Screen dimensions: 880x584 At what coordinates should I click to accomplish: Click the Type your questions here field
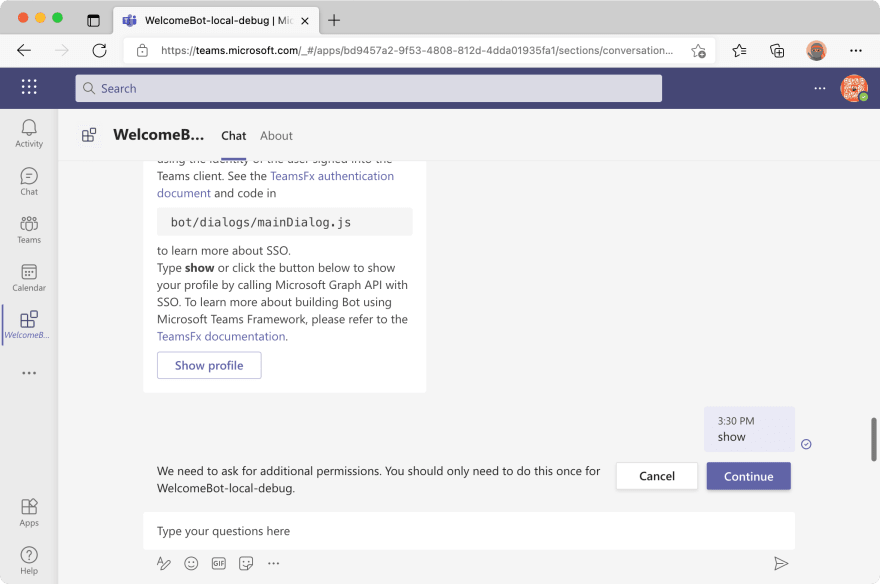point(469,531)
